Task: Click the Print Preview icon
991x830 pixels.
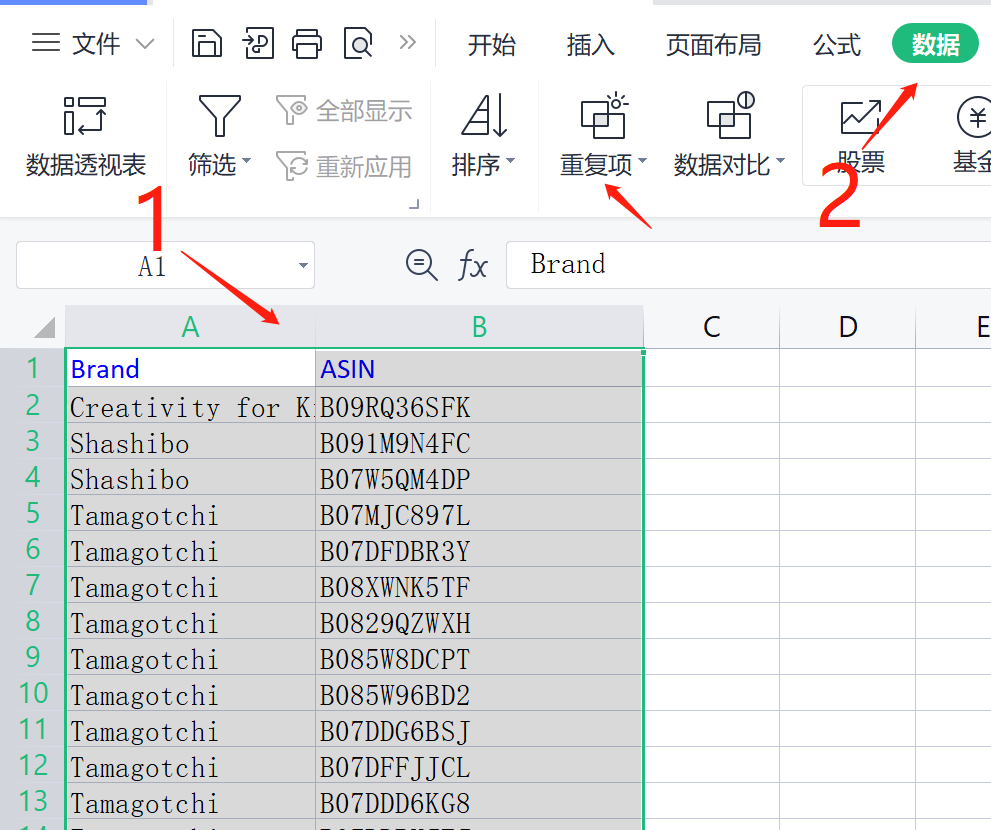Action: (358, 44)
